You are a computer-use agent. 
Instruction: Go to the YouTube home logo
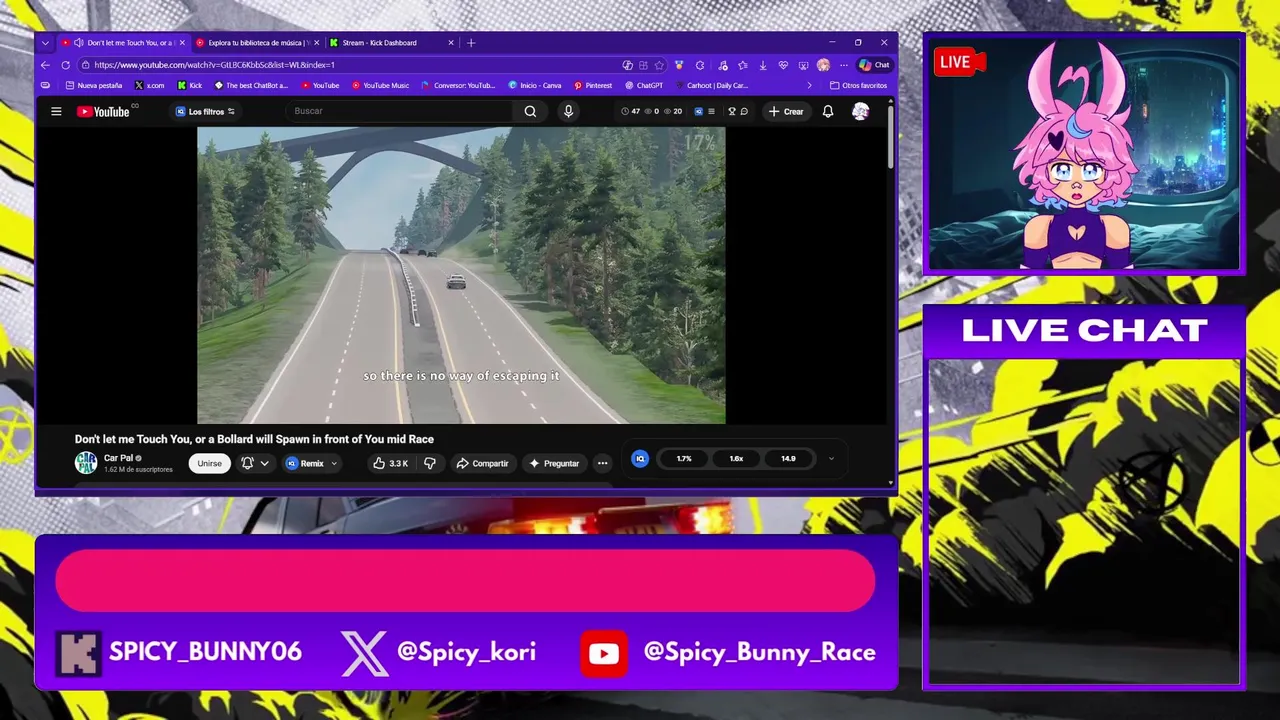point(103,111)
